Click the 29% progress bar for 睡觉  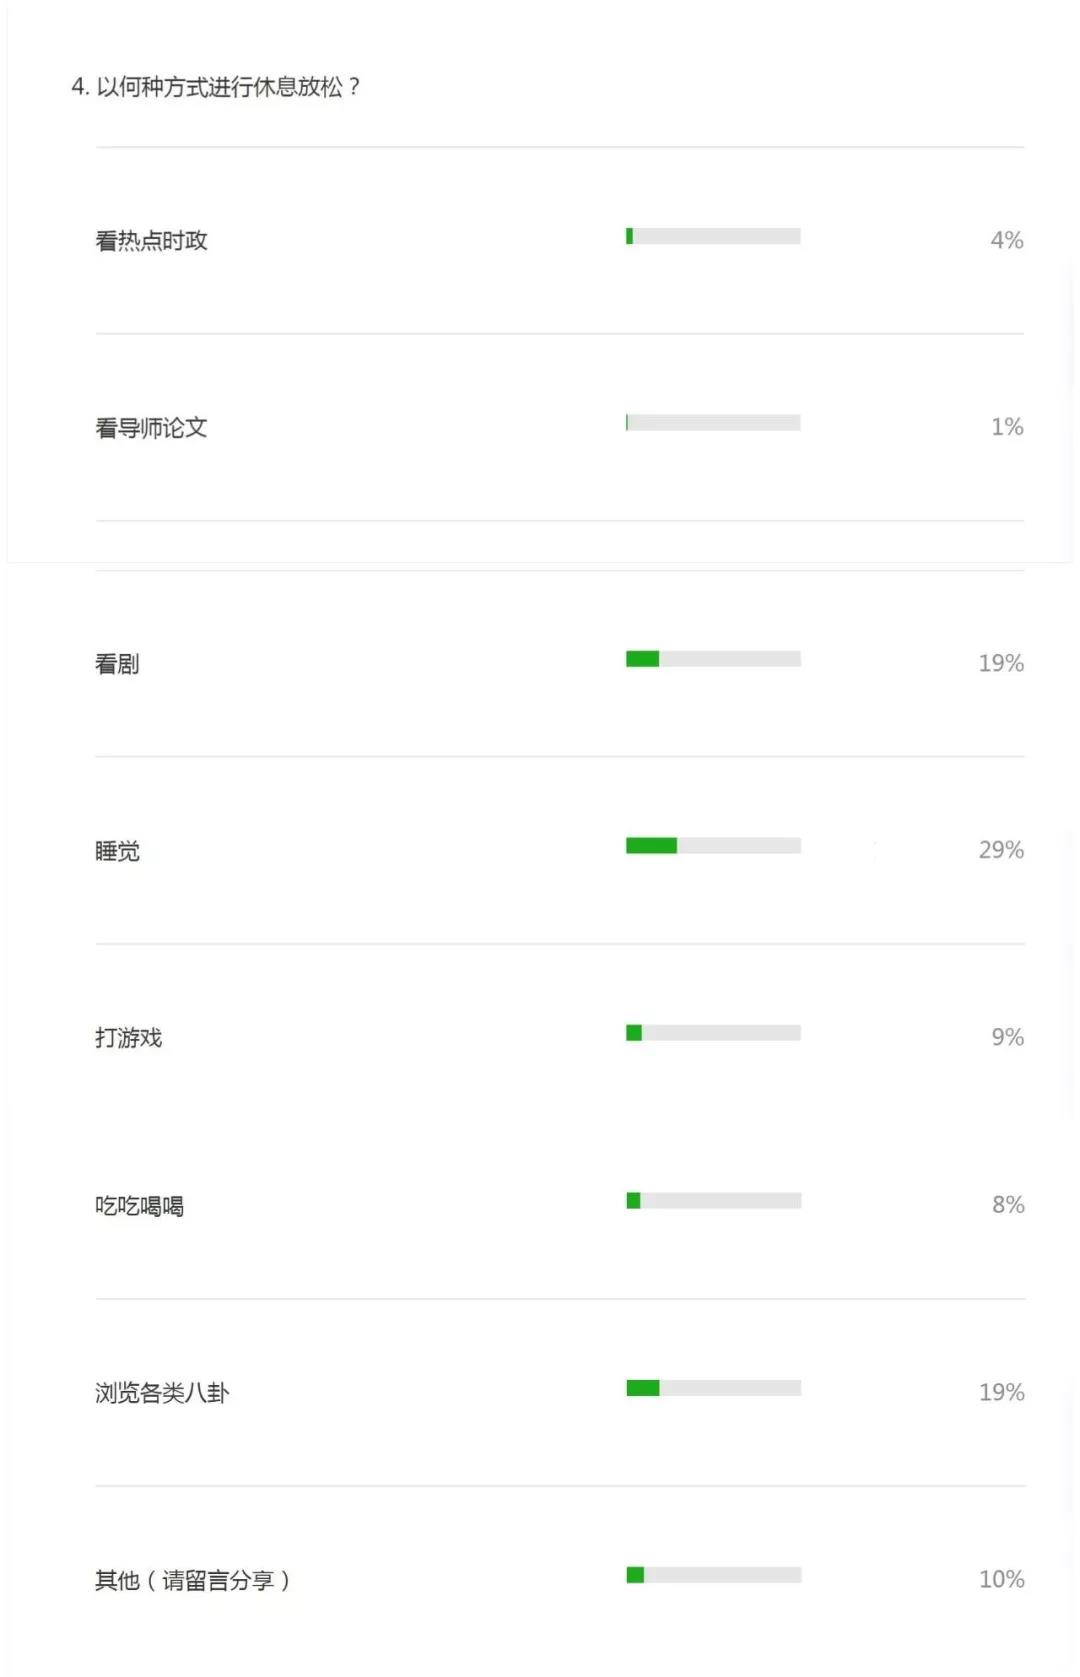point(713,846)
